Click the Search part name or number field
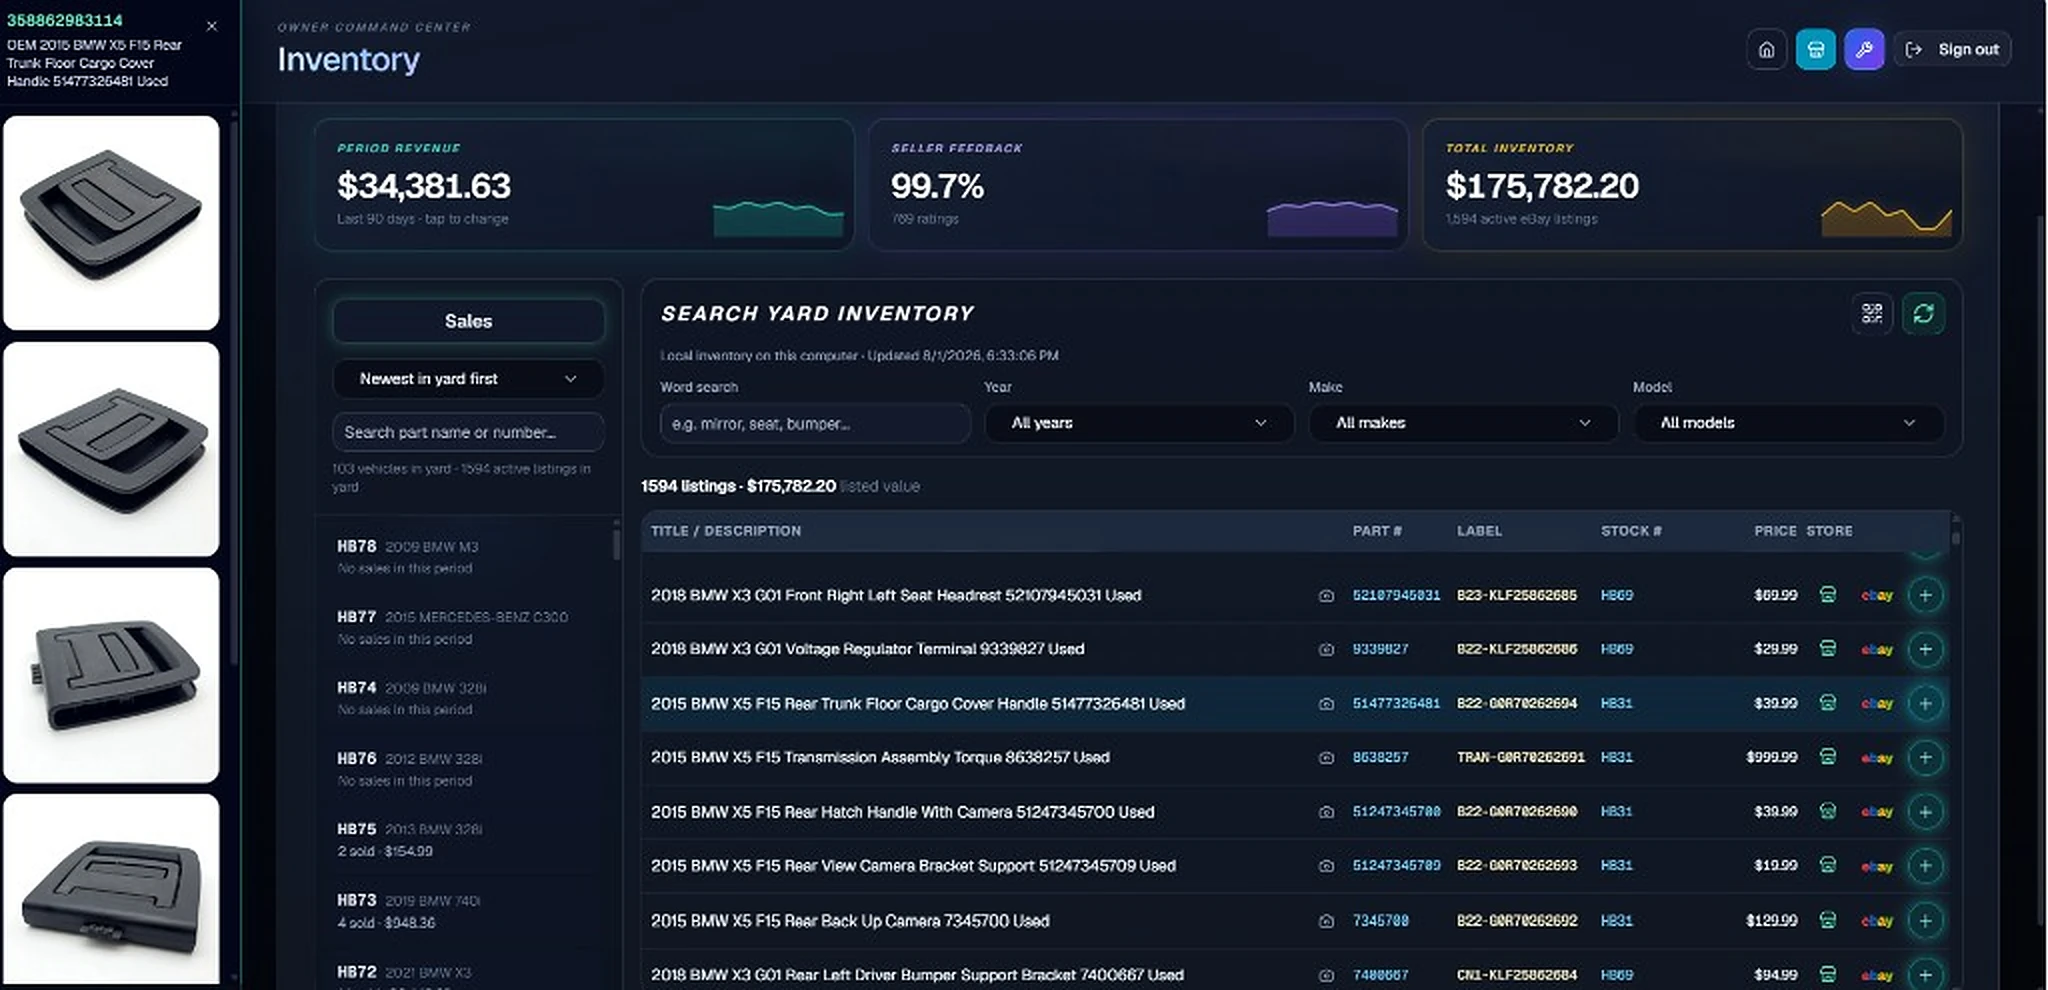This screenshot has width=2048, height=990. [468, 432]
